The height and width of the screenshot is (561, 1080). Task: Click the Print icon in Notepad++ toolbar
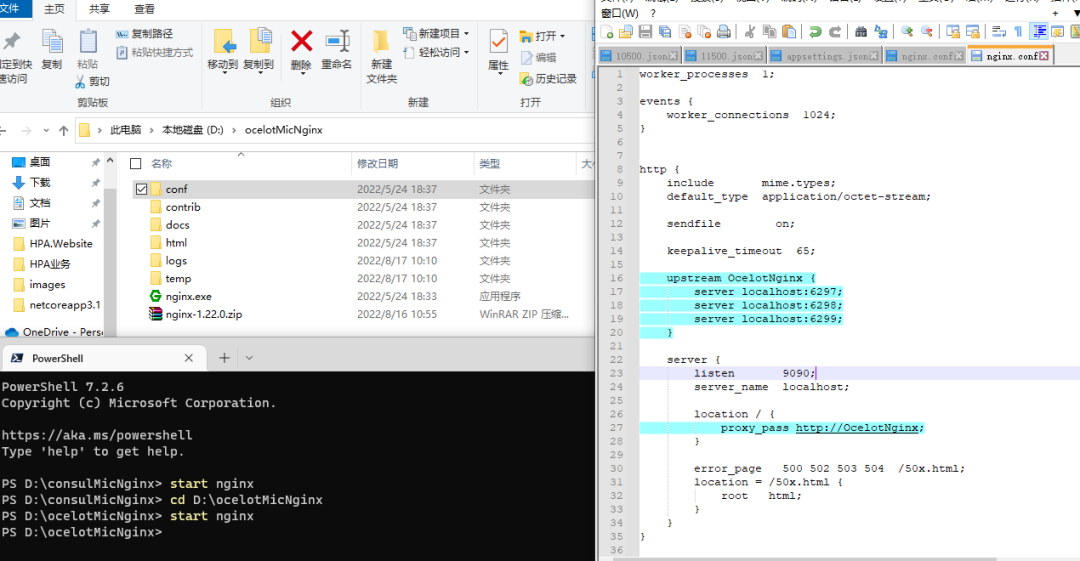723,32
